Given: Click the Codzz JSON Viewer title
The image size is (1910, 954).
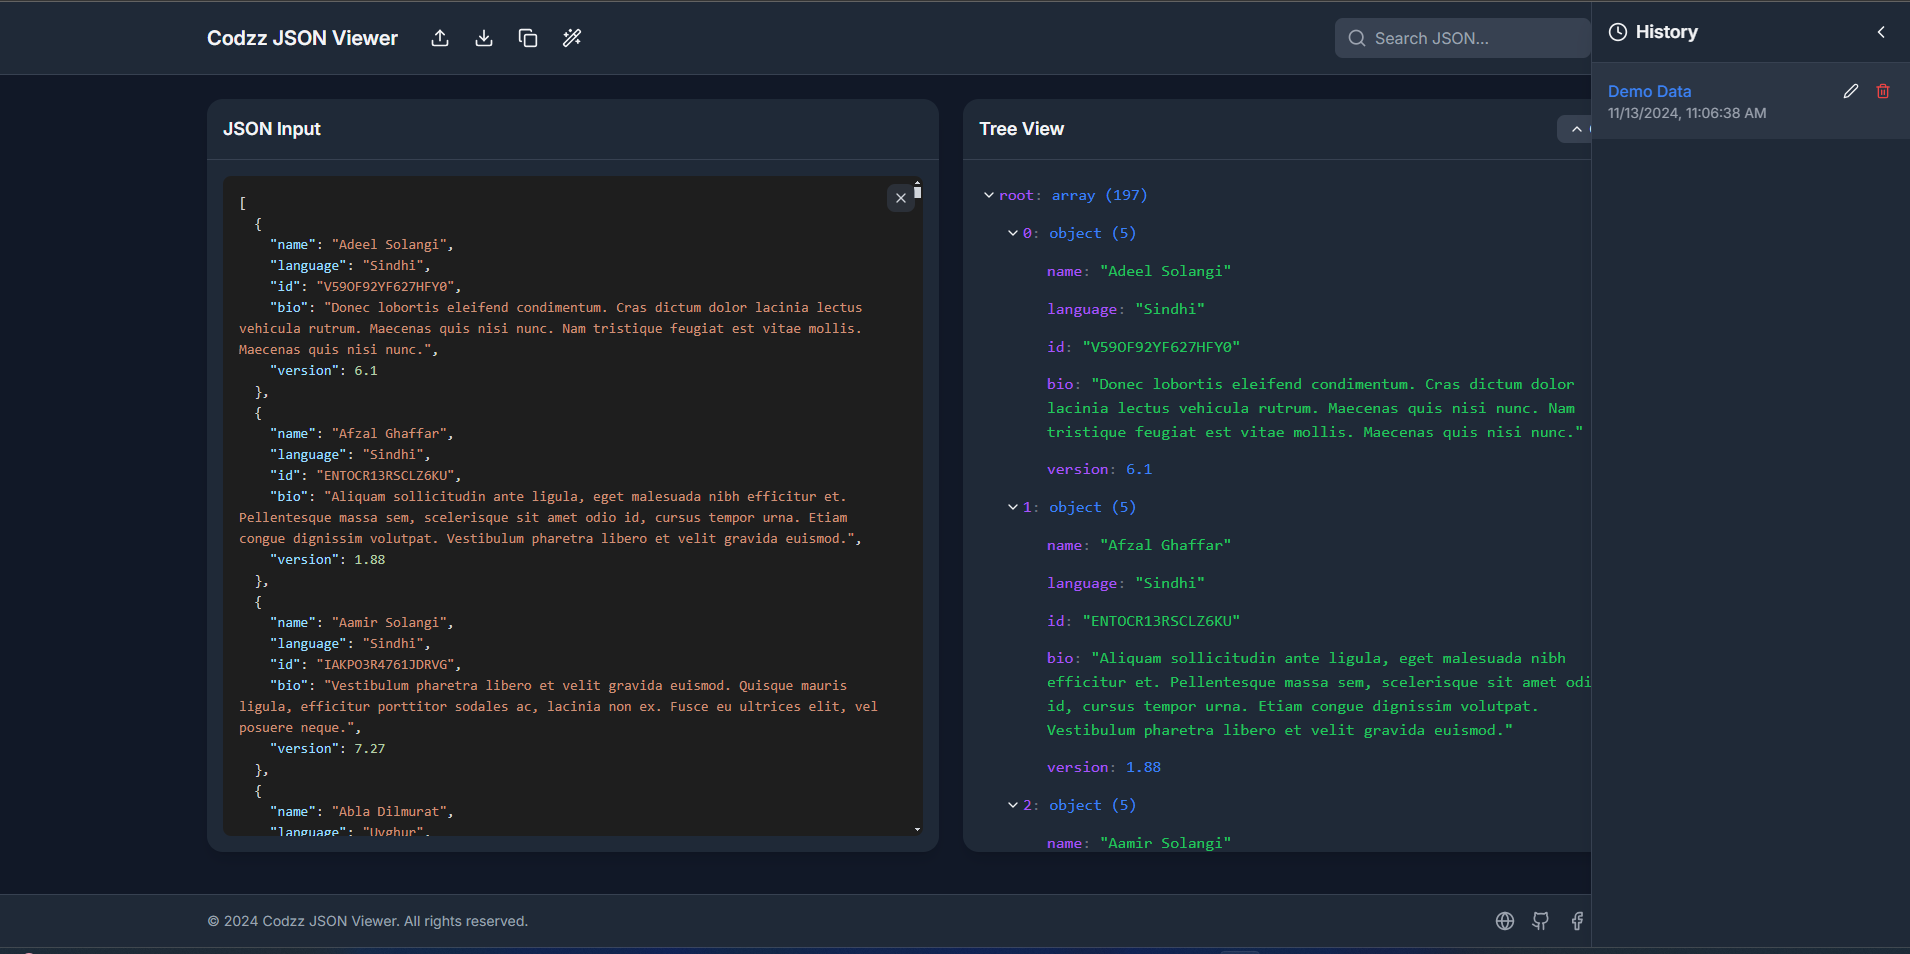Looking at the screenshot, I should pos(302,38).
